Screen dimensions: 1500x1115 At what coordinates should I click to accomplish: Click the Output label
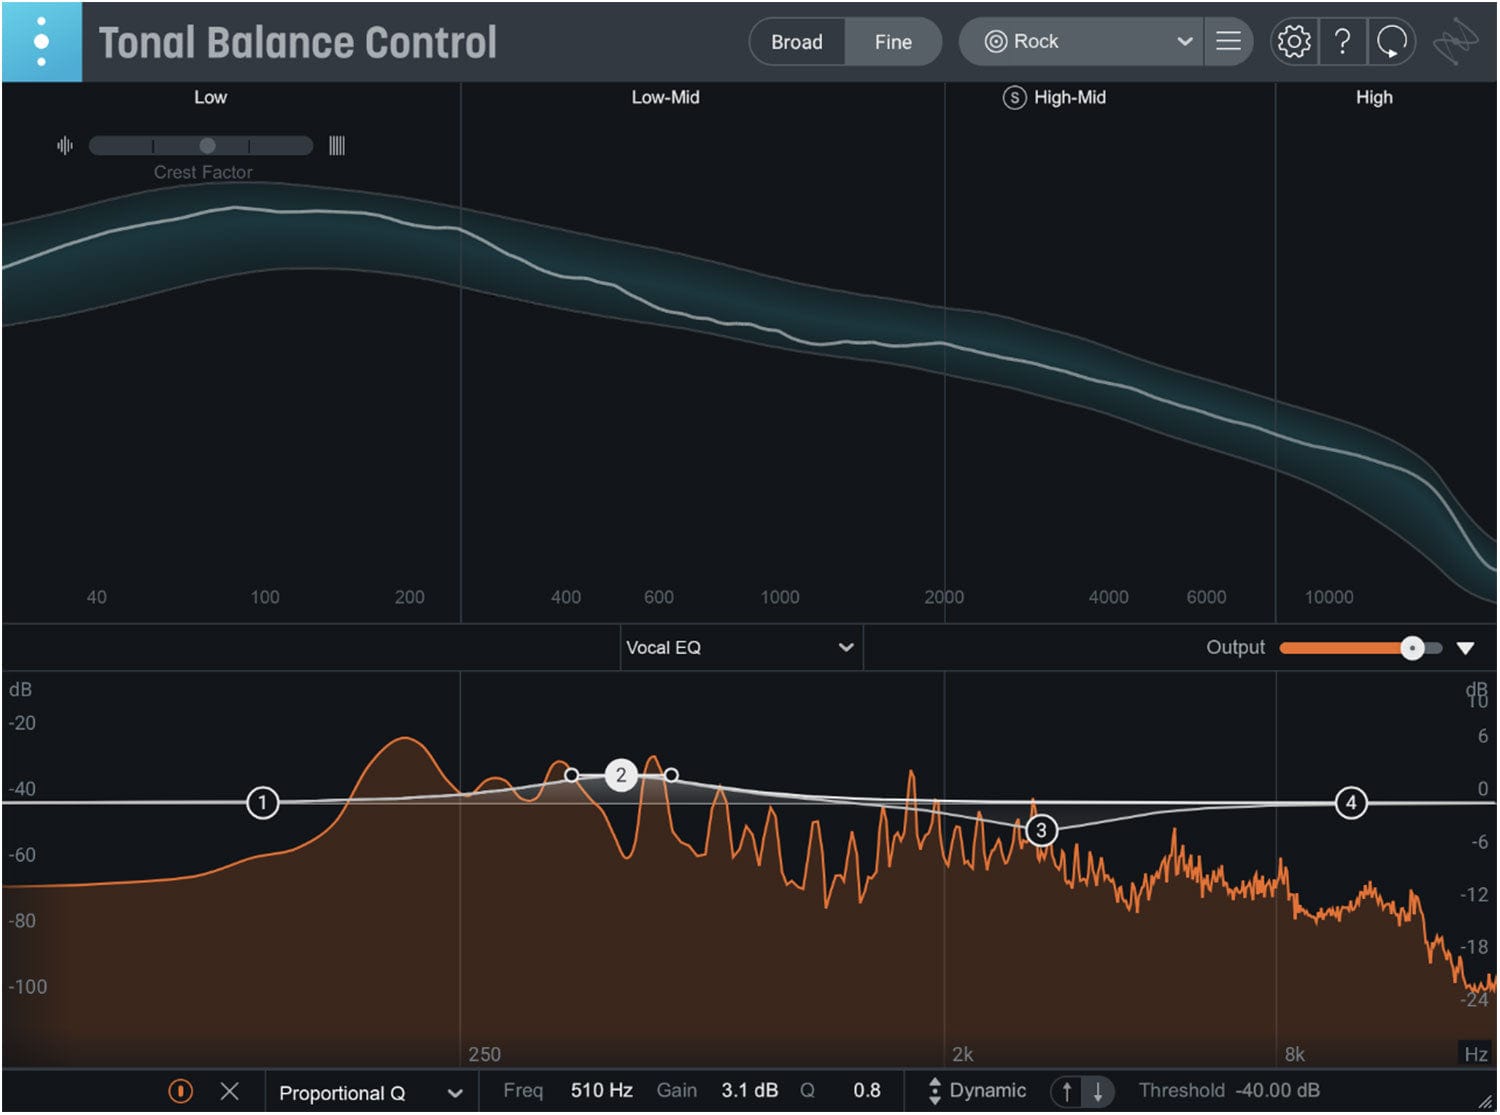coord(1235,647)
